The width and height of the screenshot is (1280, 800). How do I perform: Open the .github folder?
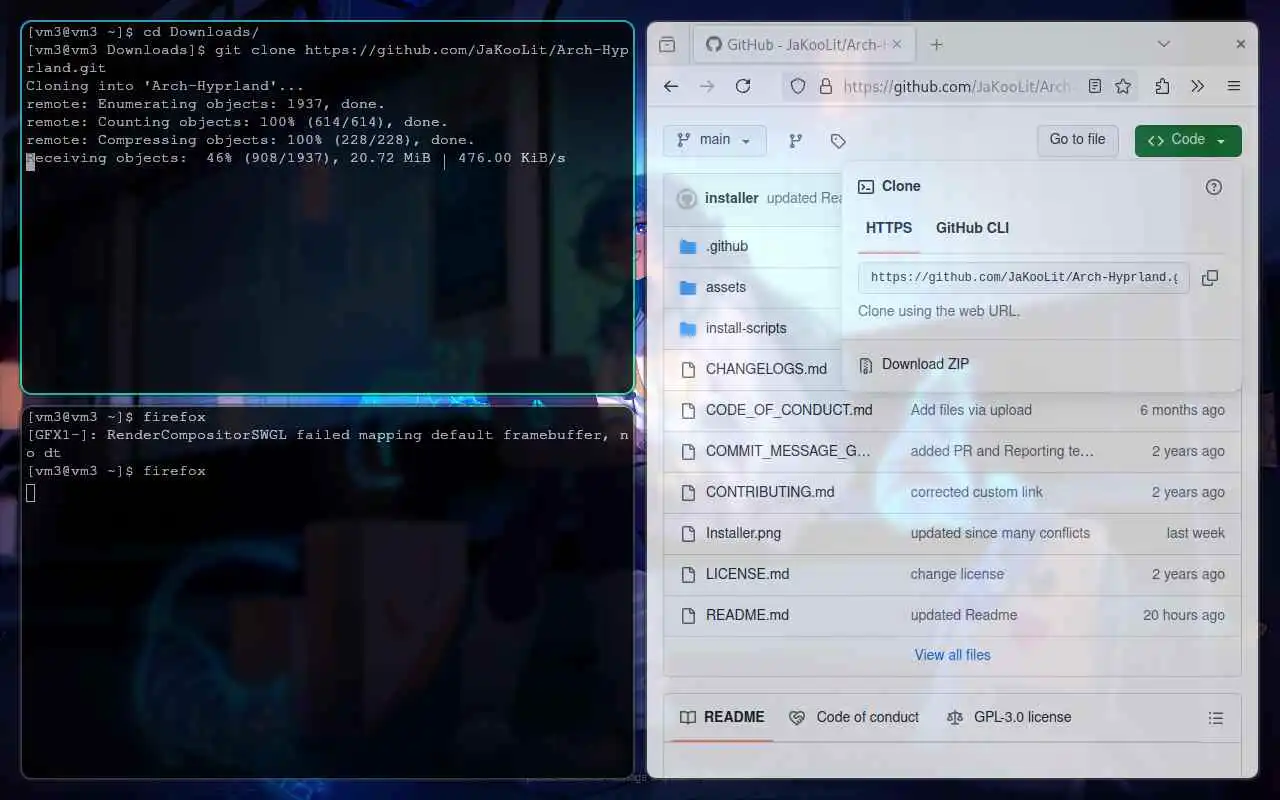[727, 246]
